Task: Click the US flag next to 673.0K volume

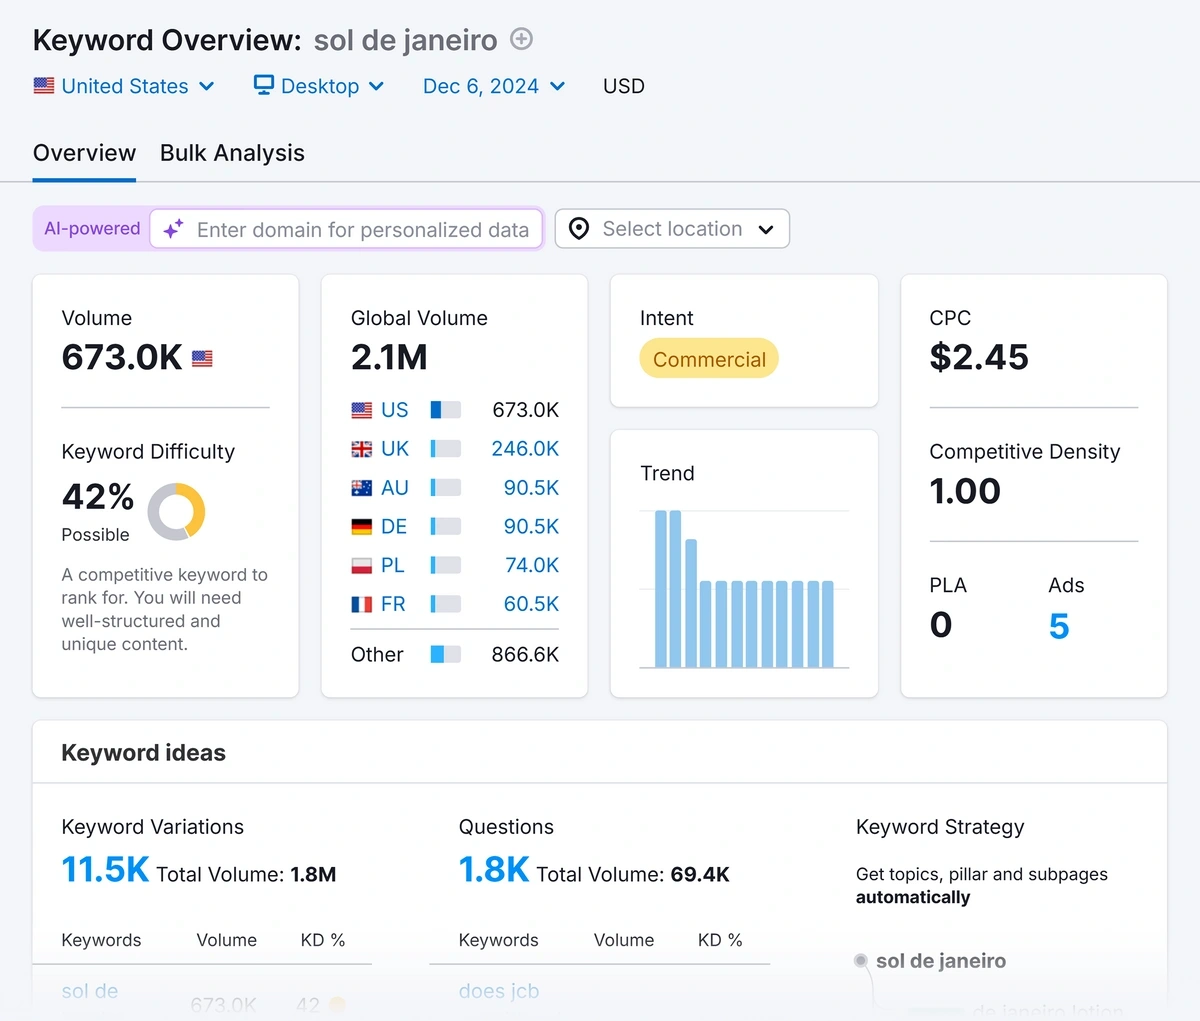Action: click(x=202, y=358)
